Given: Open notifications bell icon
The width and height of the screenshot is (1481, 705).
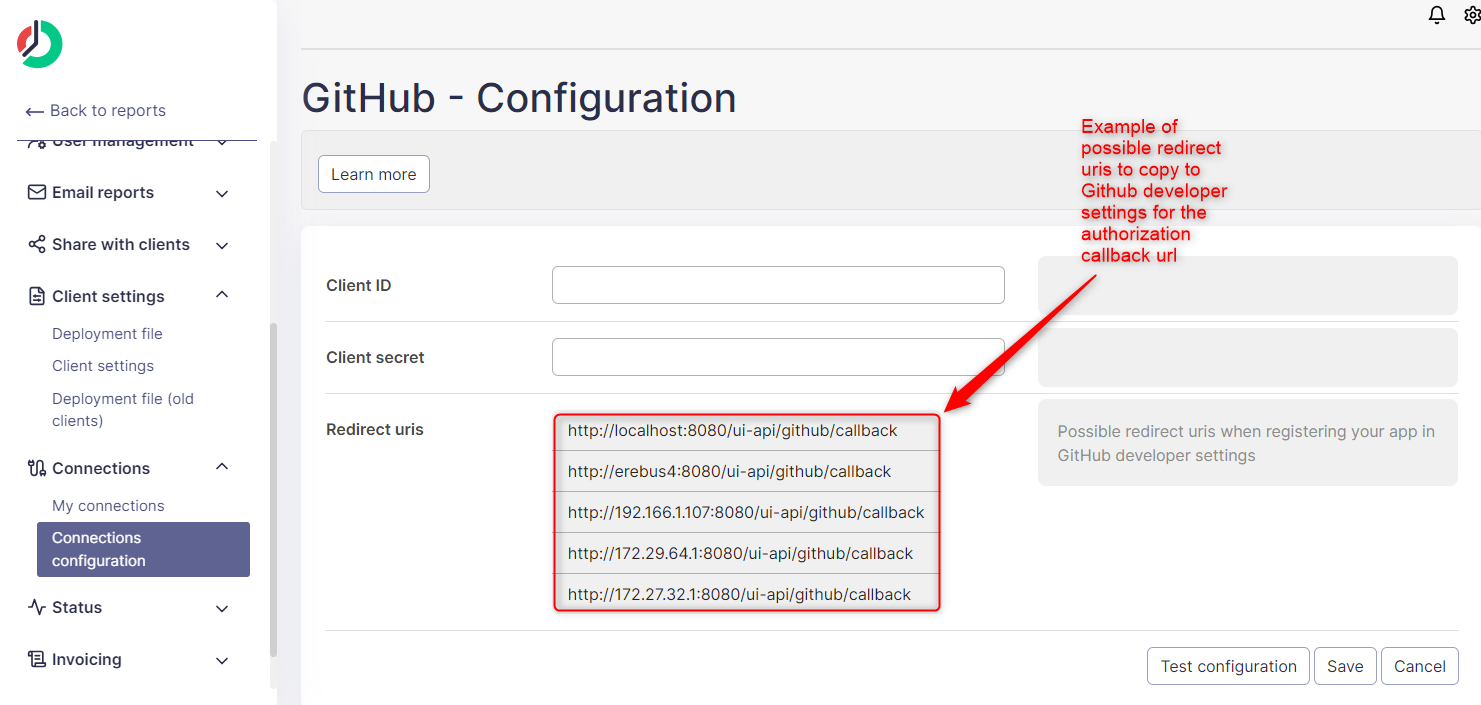Looking at the screenshot, I should click(x=1437, y=15).
